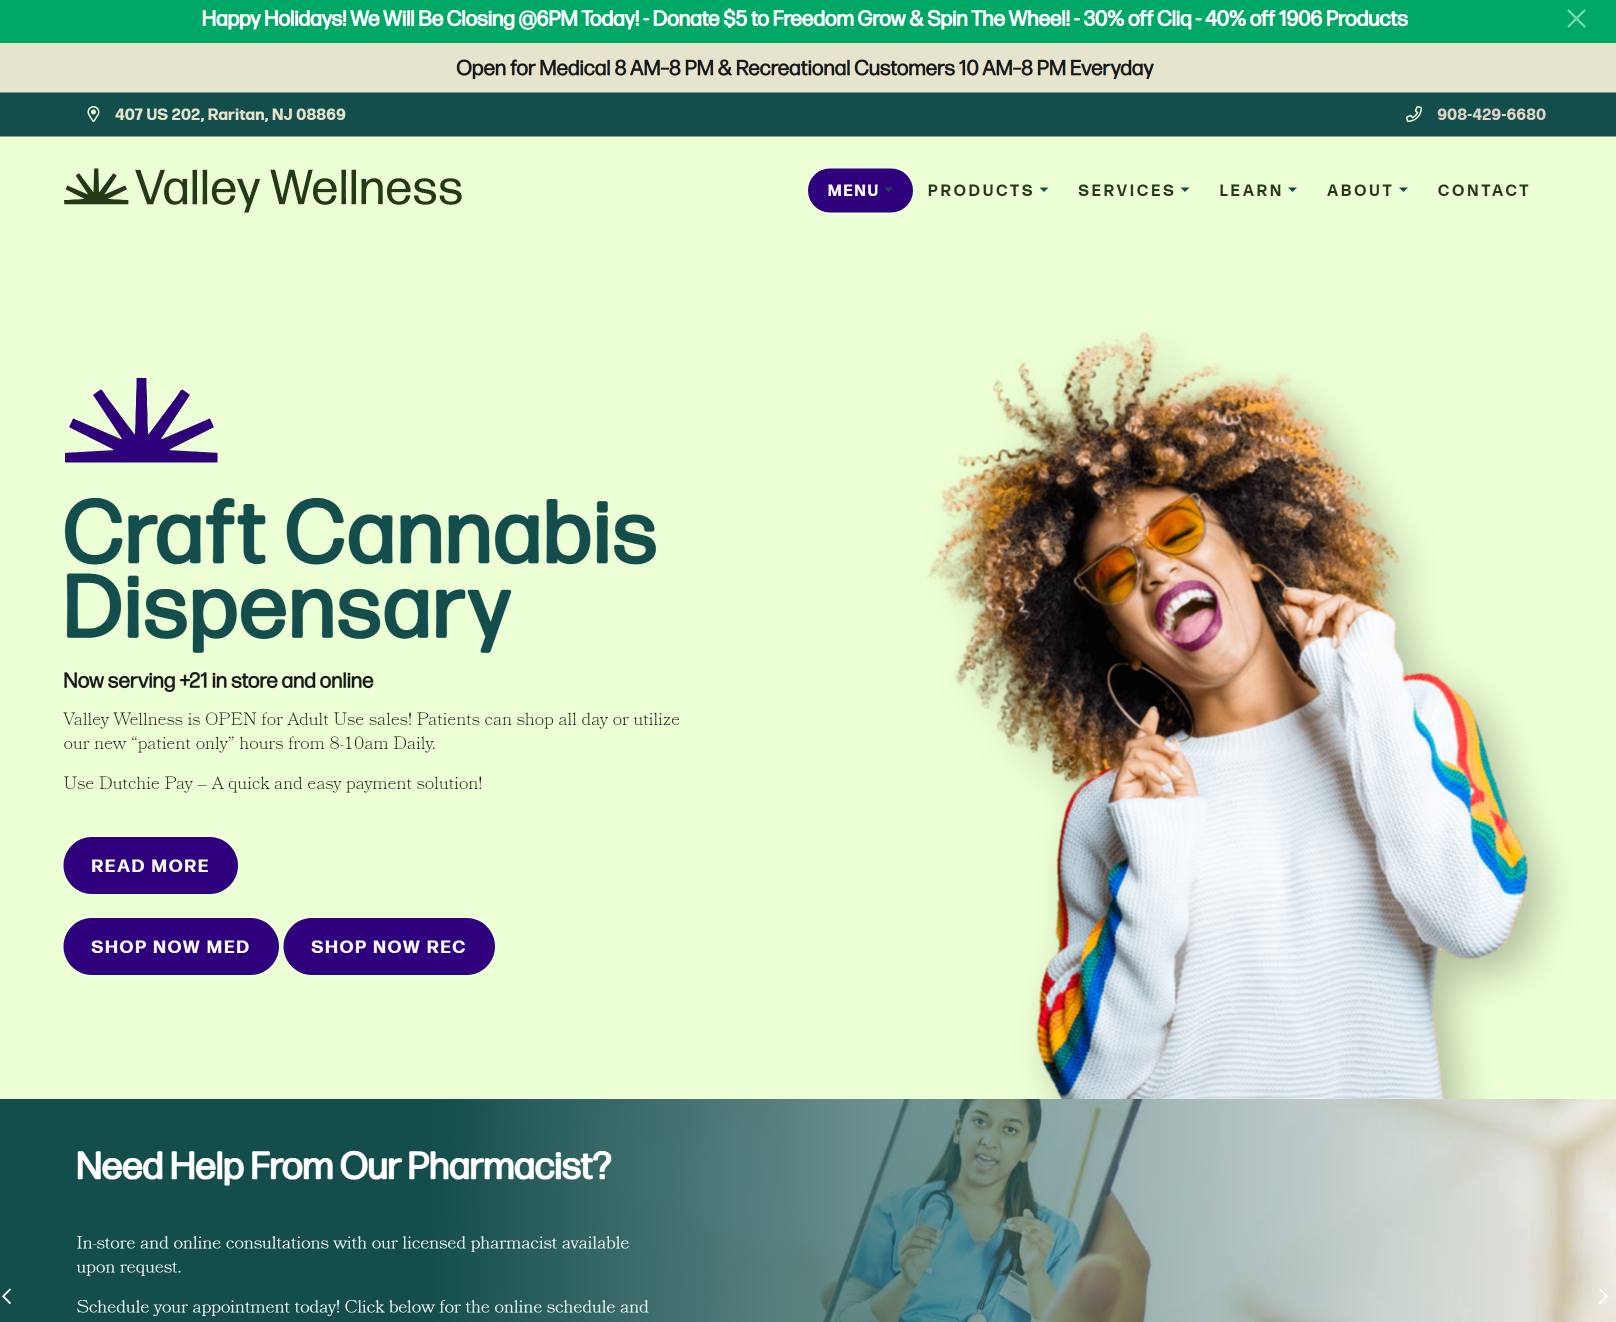
Task: Open the ABOUT navigation menu
Action: (x=1367, y=190)
